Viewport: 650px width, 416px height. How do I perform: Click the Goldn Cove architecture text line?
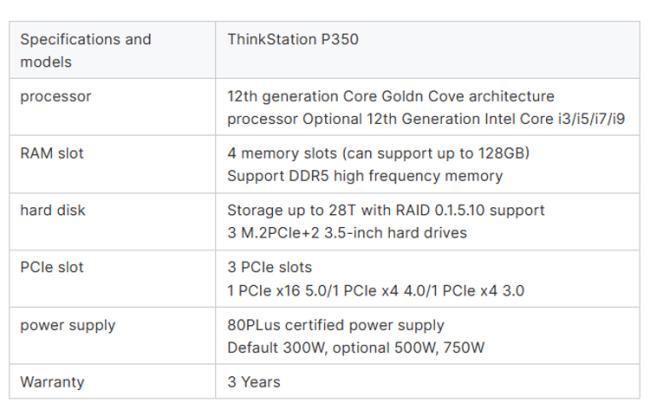click(x=390, y=96)
